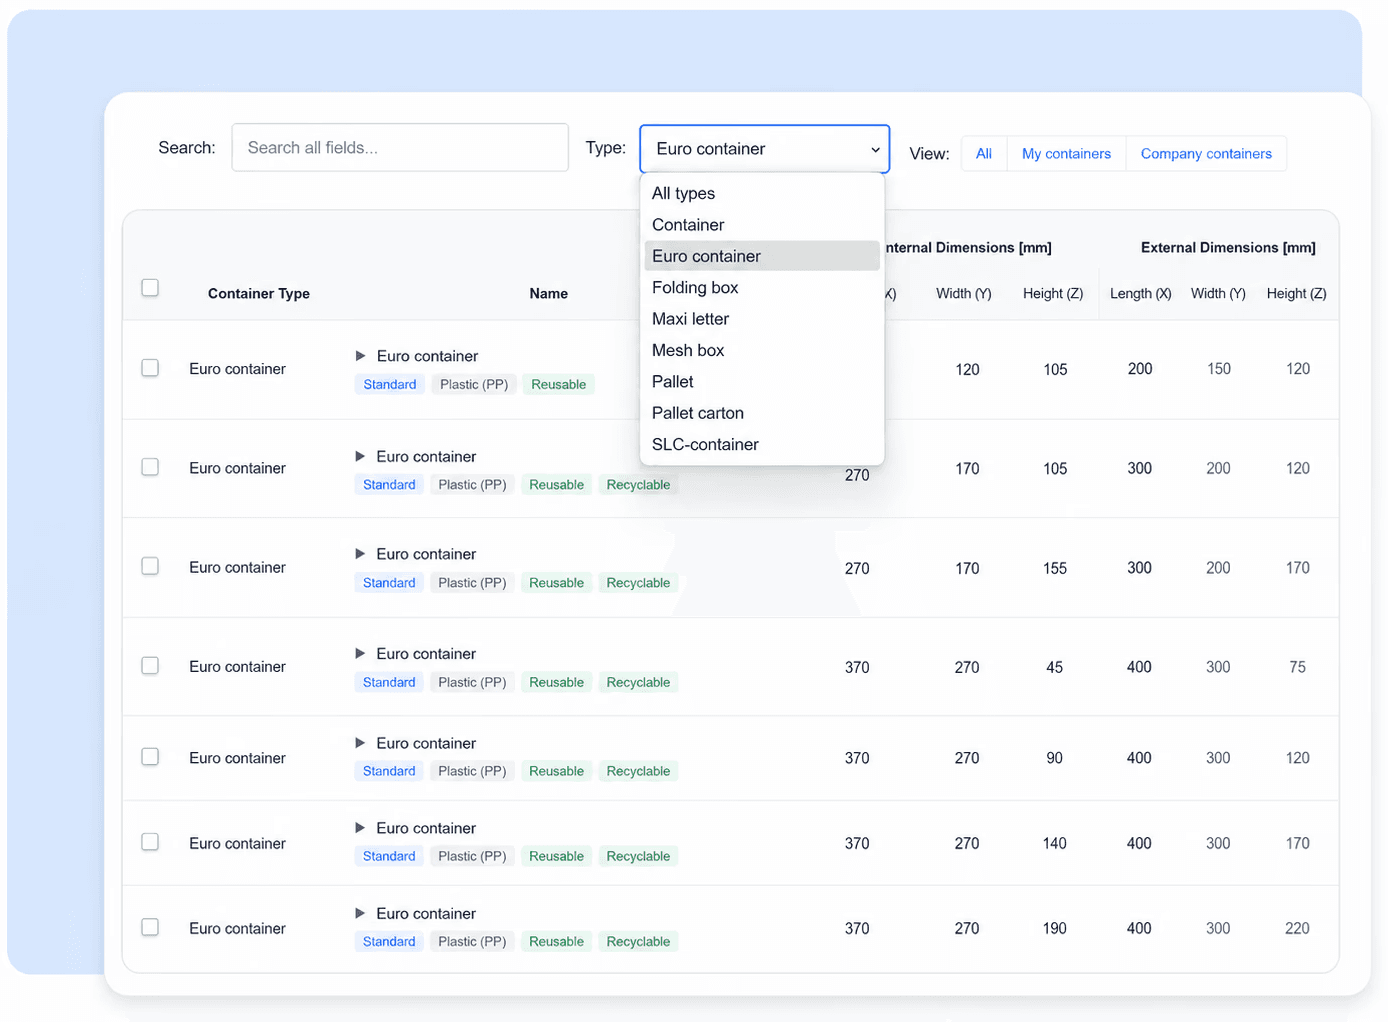Viewport: 1388px width, 1022px height.
Task: Check the row with internal height 140
Action: (x=150, y=842)
